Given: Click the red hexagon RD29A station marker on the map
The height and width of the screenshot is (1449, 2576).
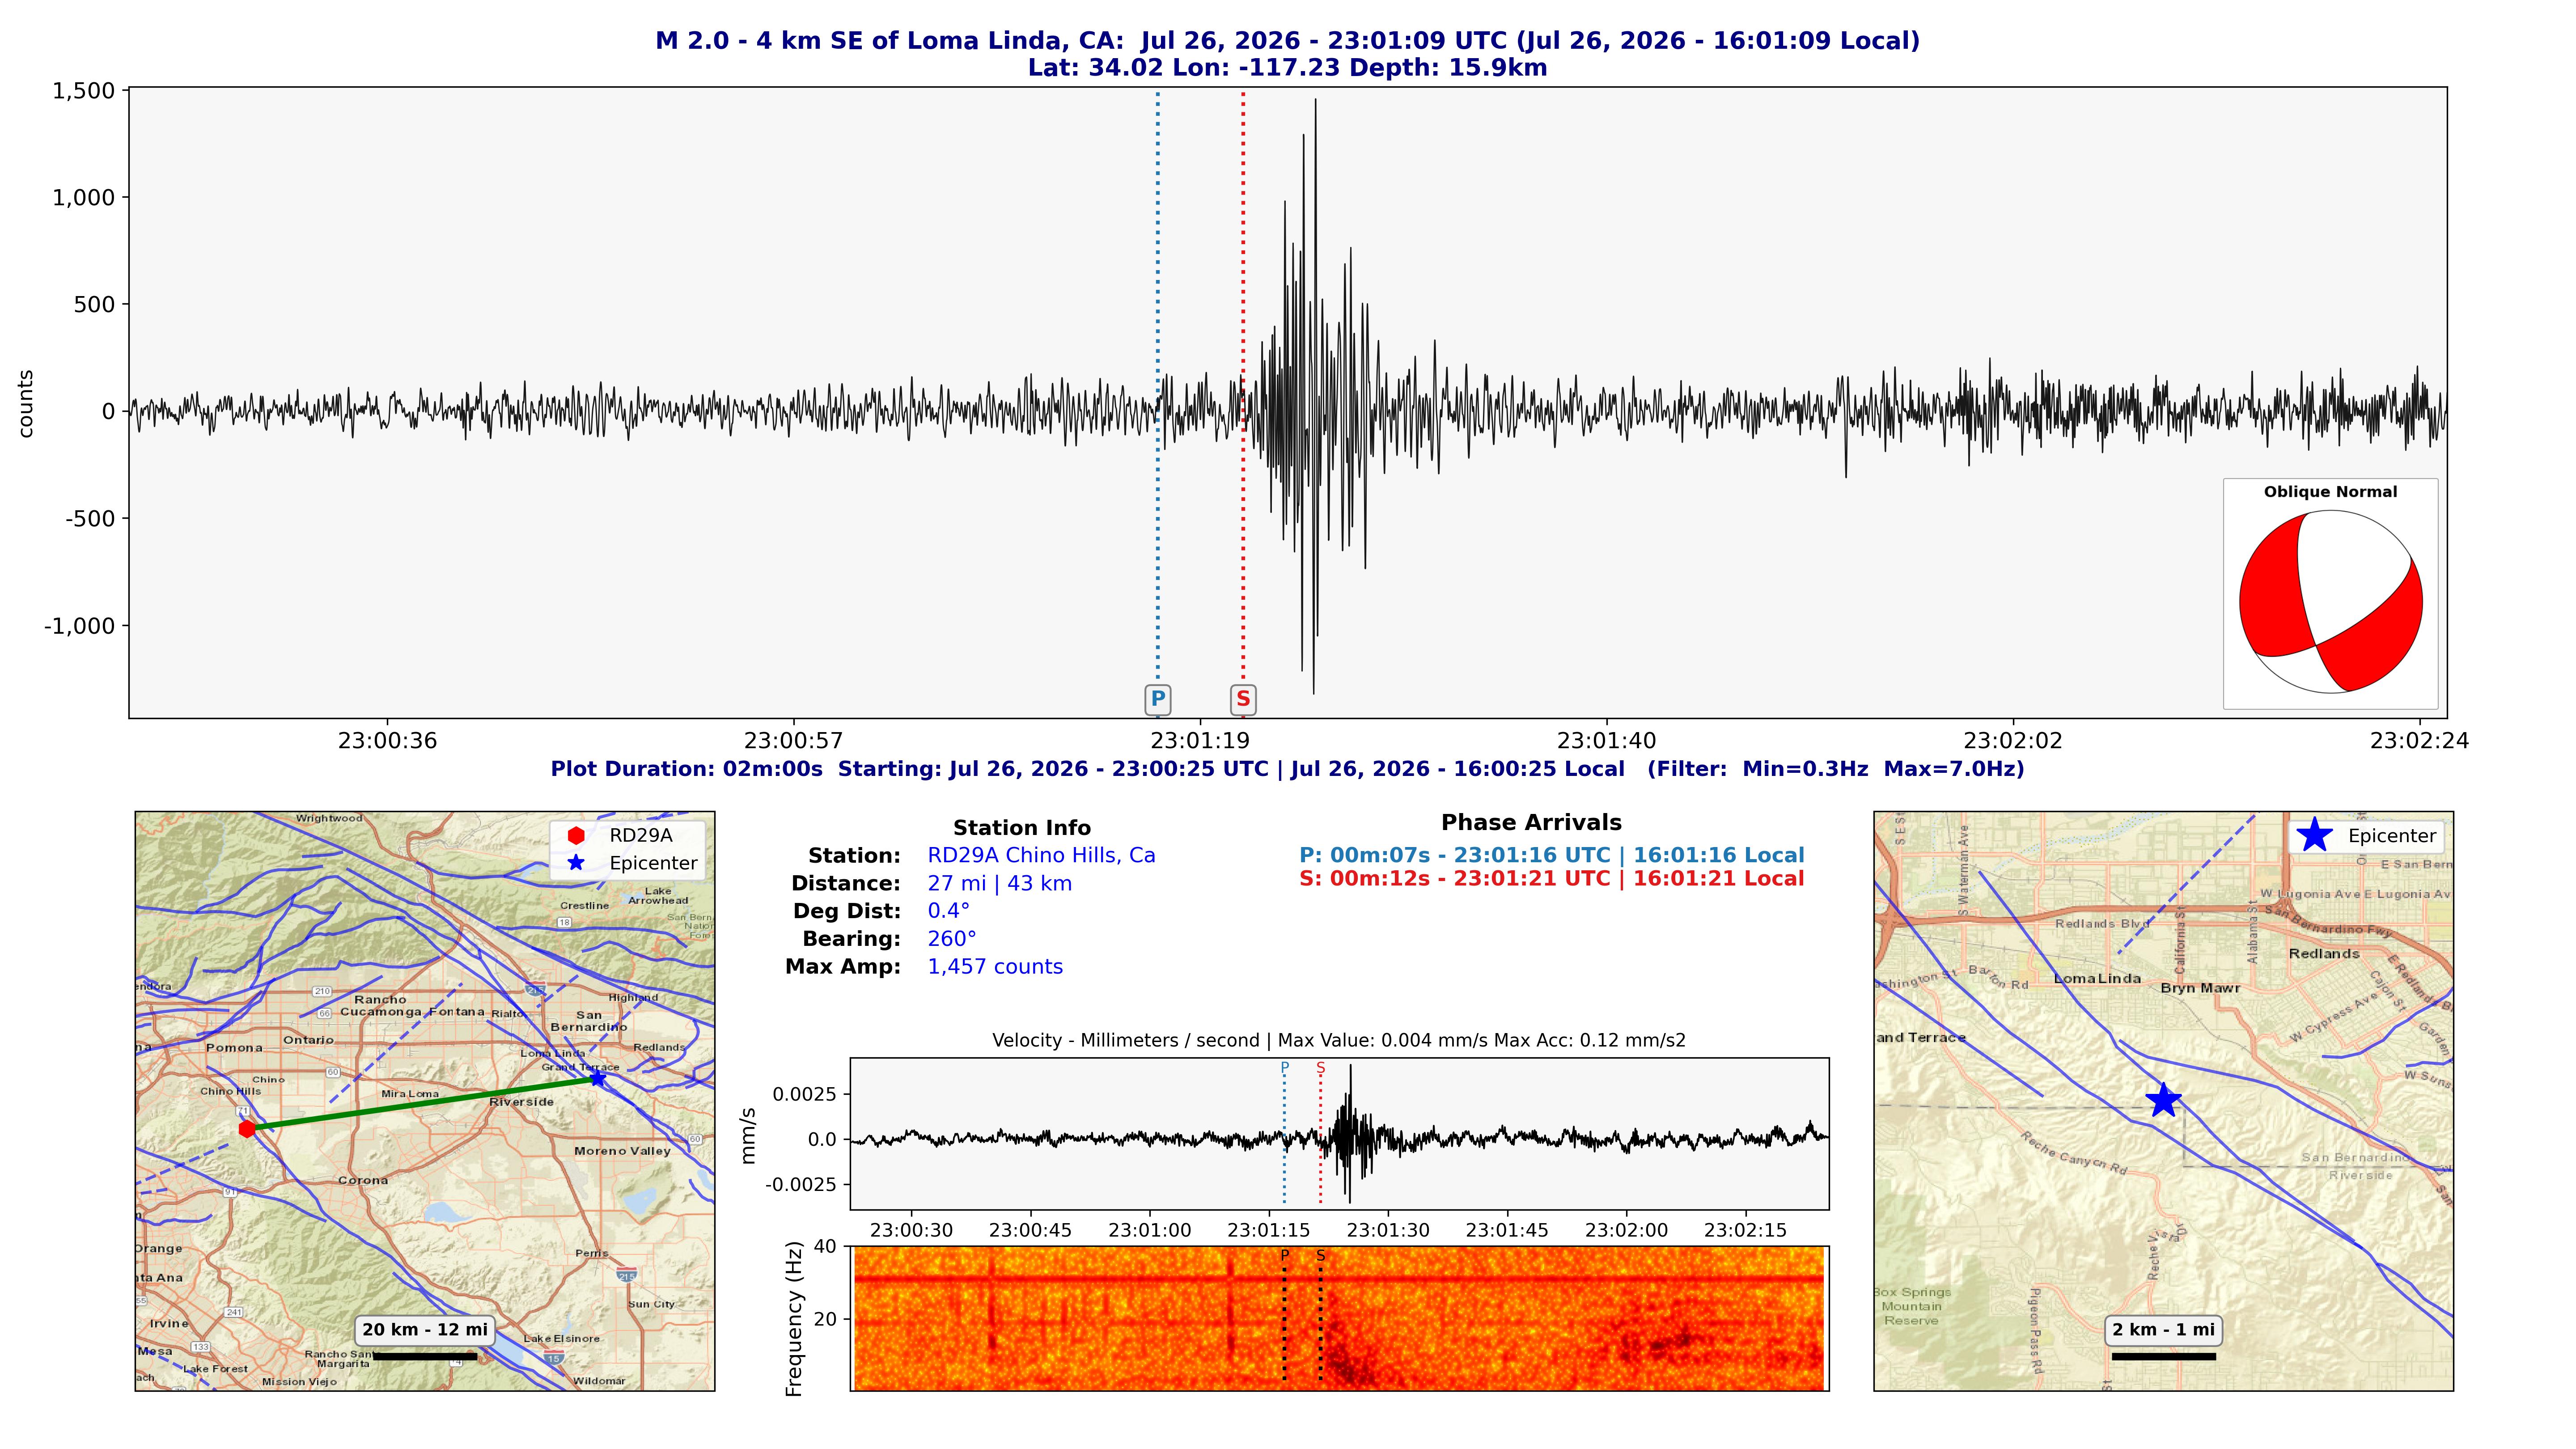Looking at the screenshot, I should (247, 1129).
